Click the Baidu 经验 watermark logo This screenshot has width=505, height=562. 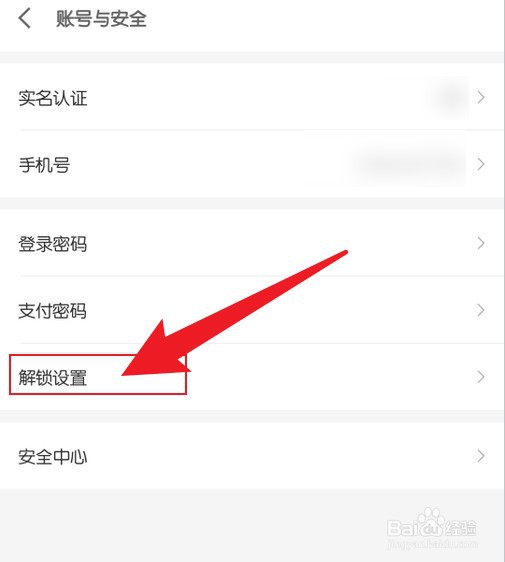[x=432, y=524]
